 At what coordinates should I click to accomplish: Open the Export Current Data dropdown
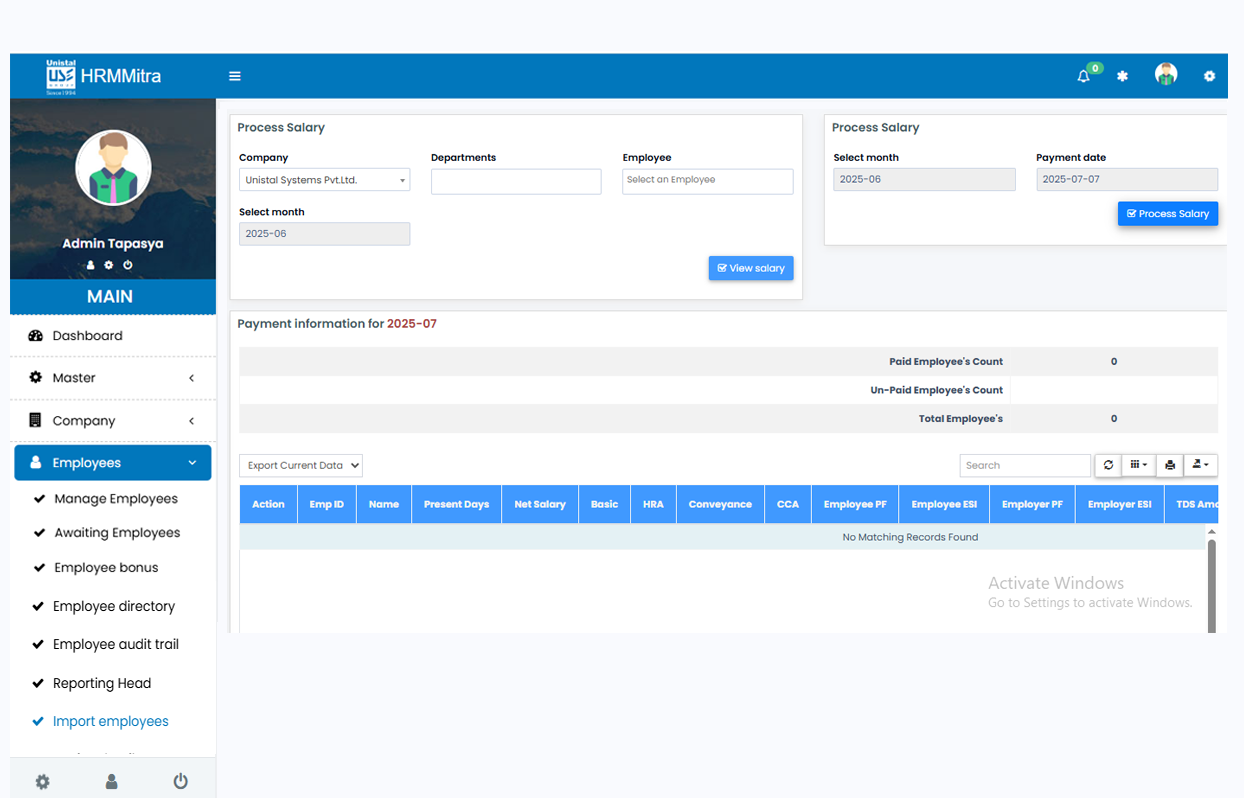300,465
